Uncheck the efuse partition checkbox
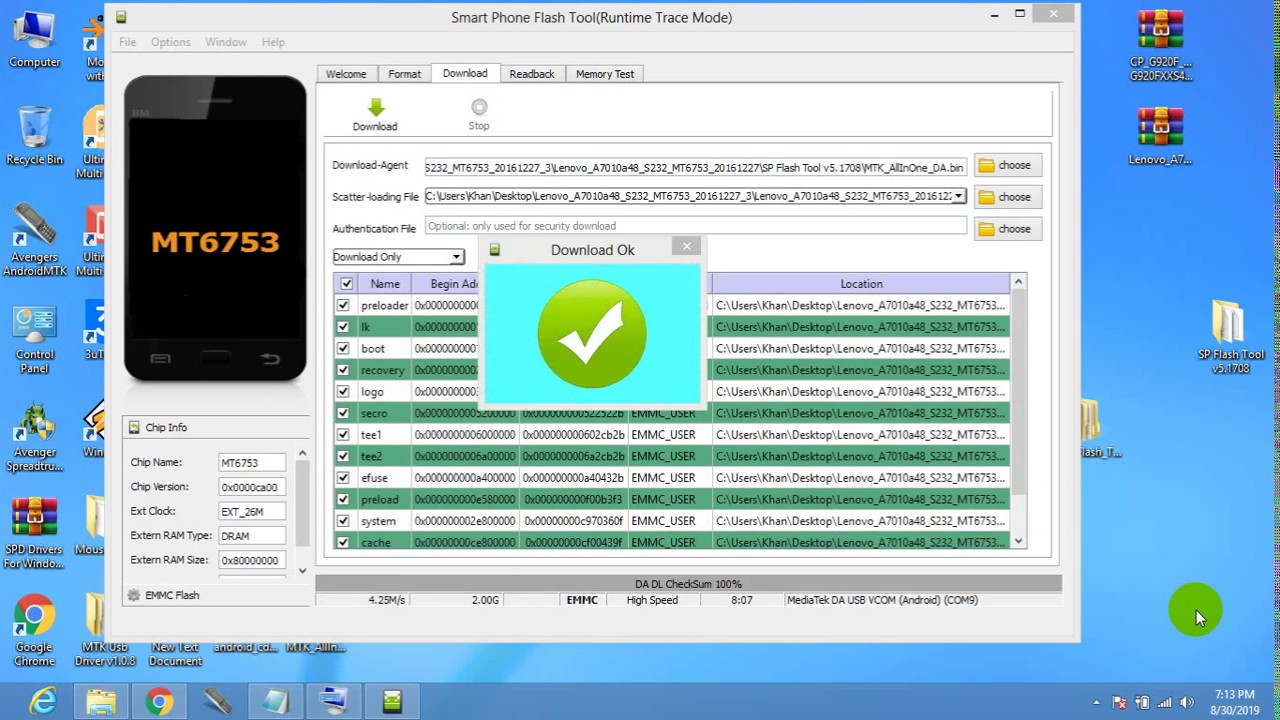 [344, 478]
